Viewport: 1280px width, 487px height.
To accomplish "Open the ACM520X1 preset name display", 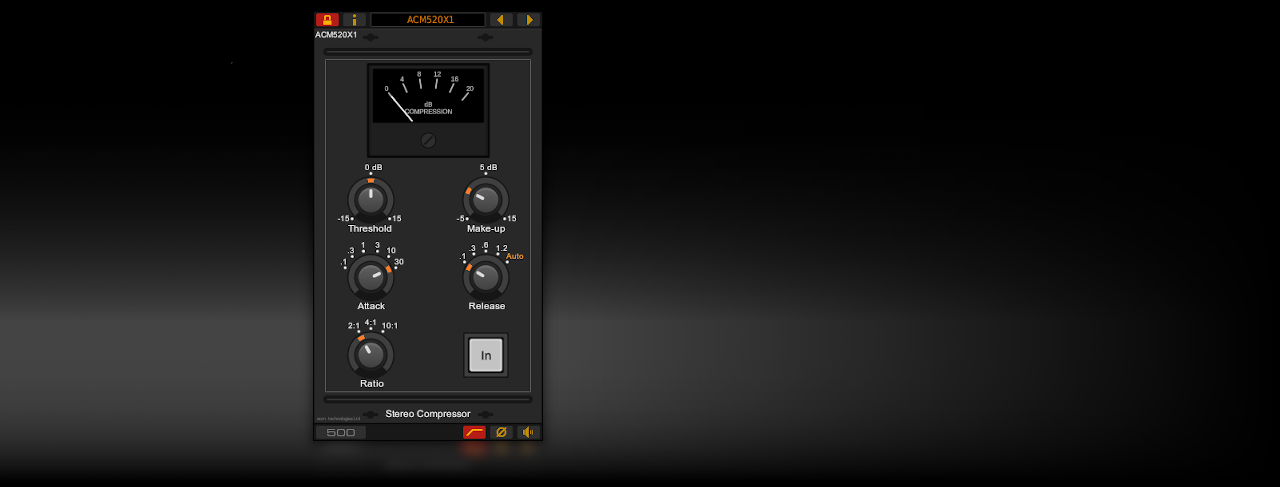I will click(x=428, y=20).
